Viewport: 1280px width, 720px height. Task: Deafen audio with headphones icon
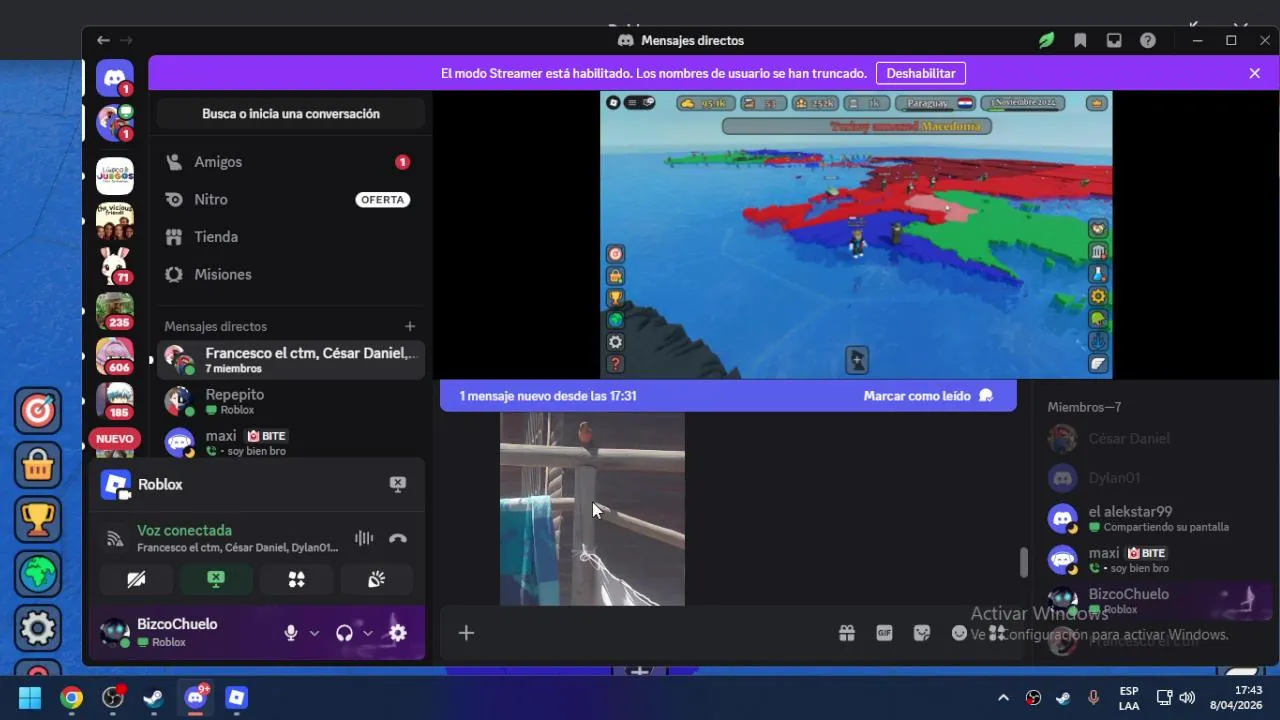(345, 633)
